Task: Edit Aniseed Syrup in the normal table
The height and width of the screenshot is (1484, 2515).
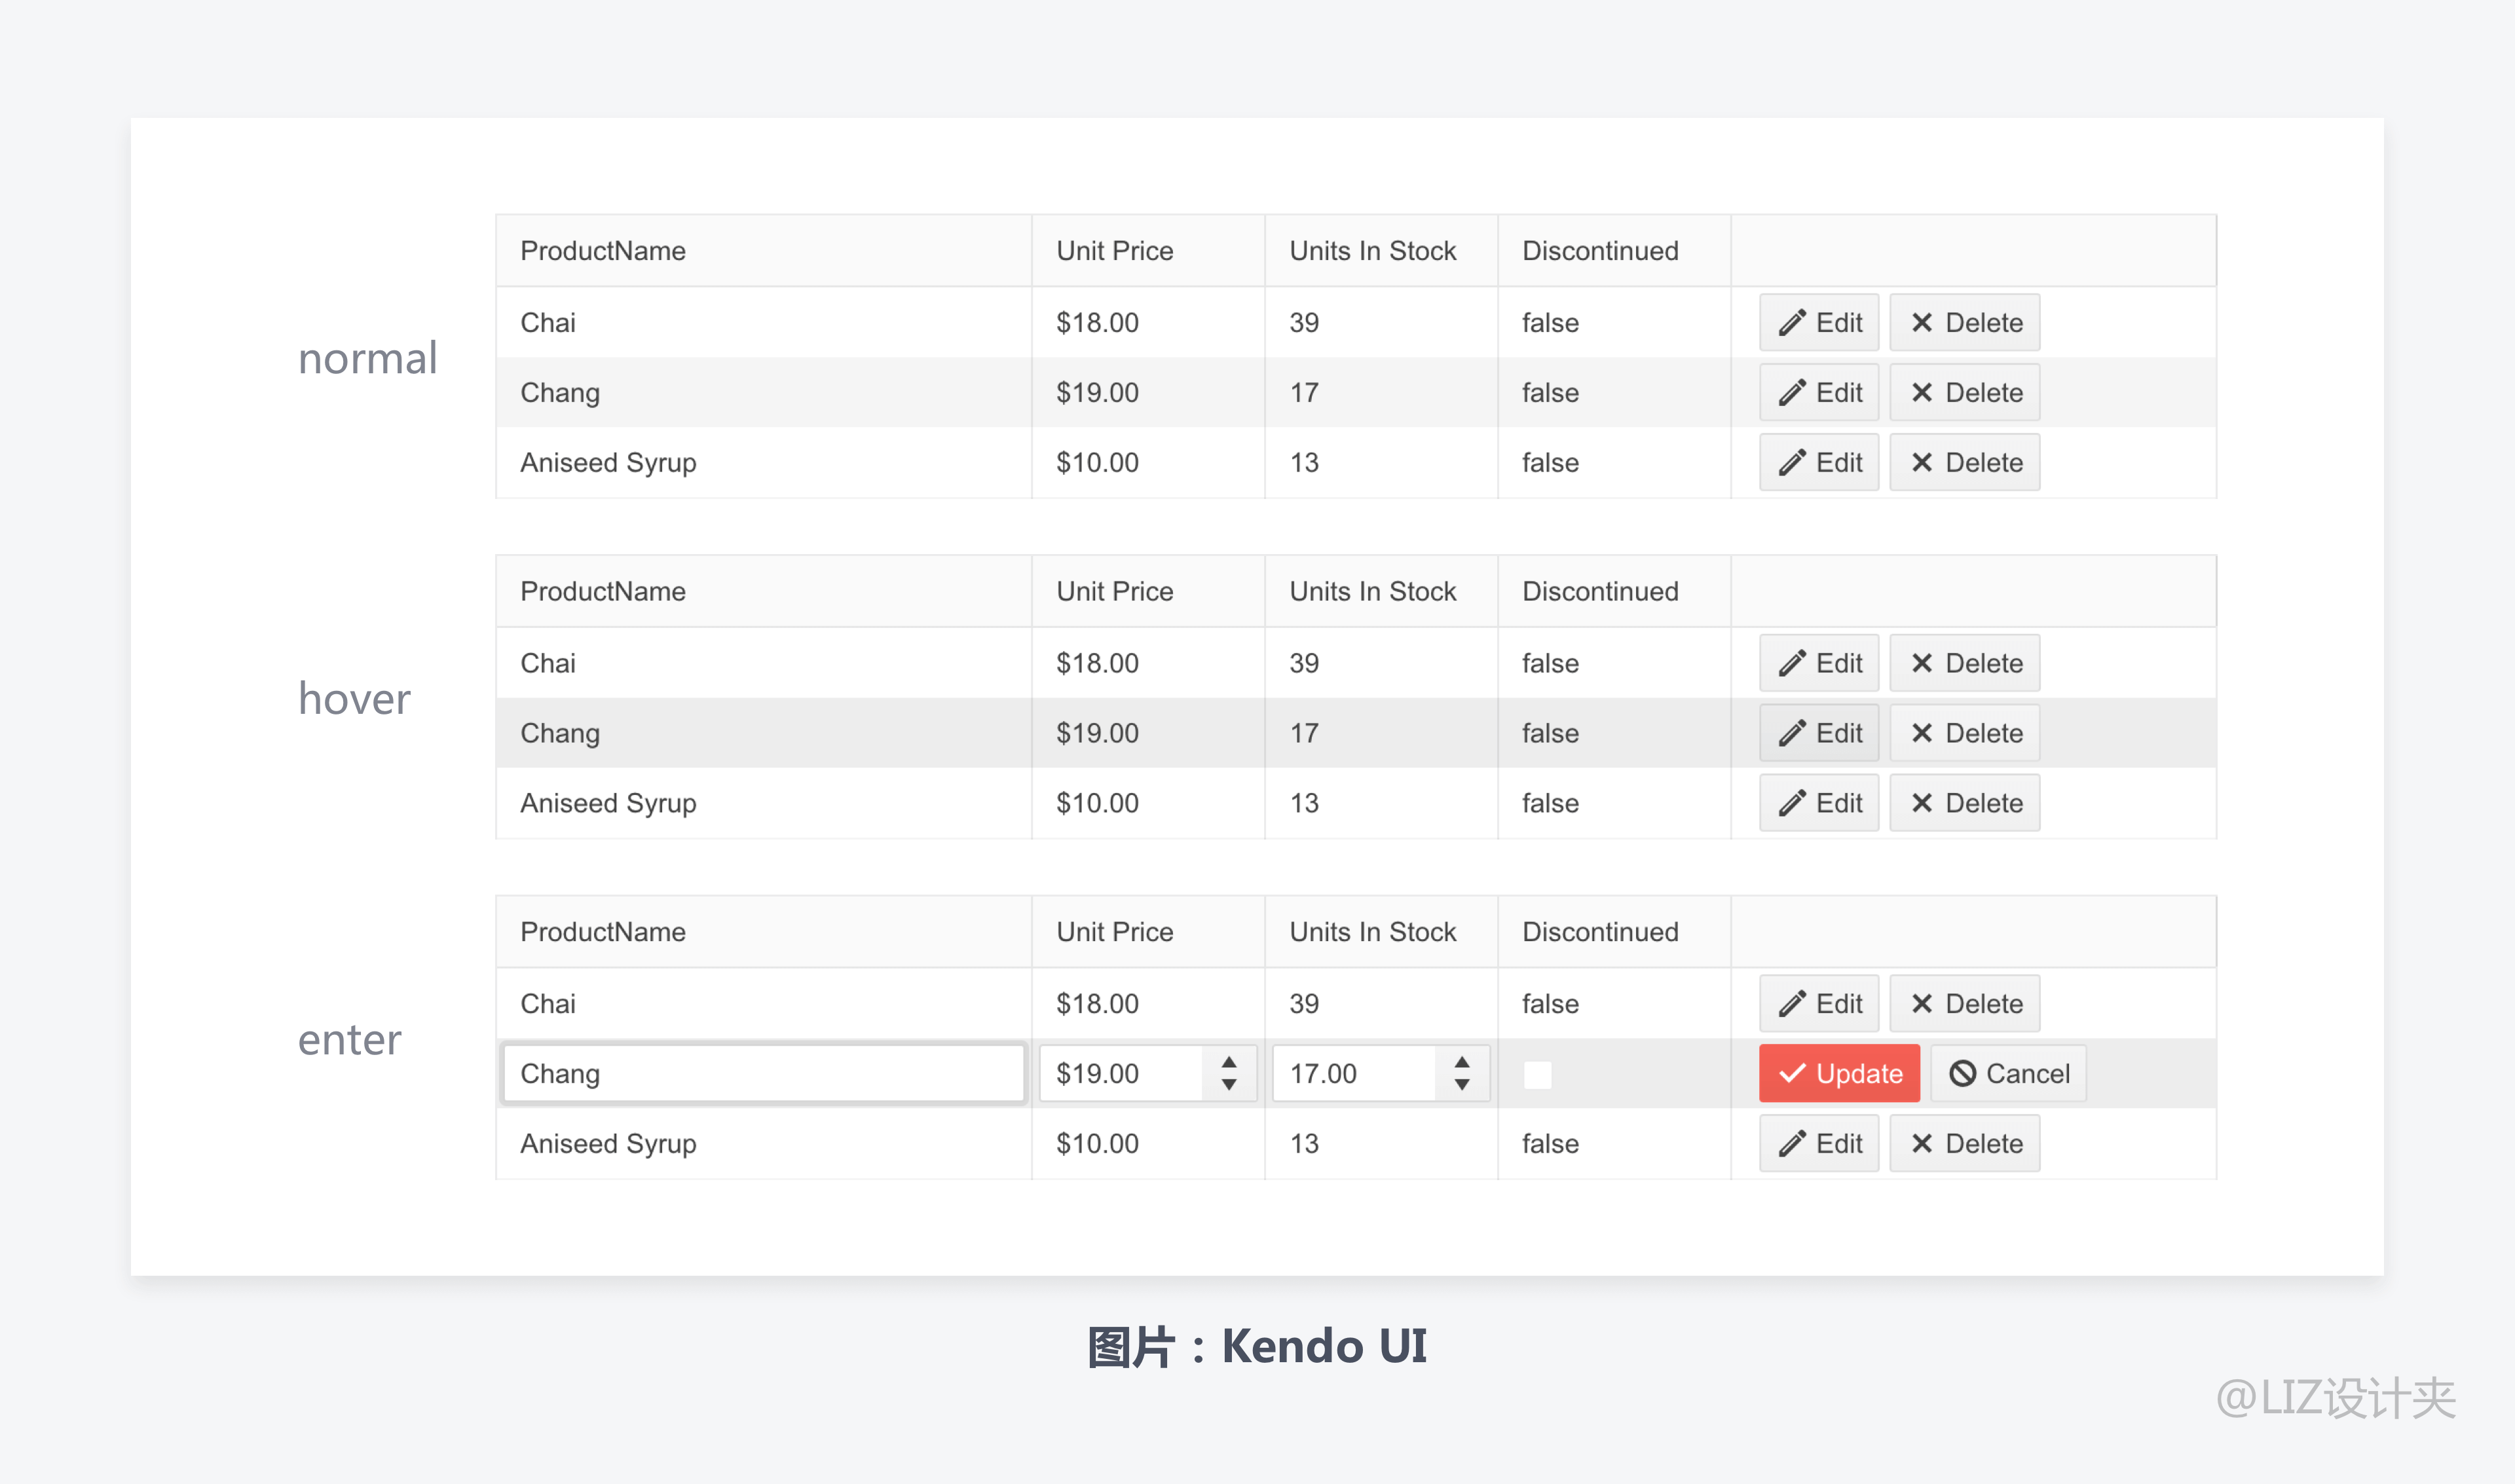Action: (1819, 462)
